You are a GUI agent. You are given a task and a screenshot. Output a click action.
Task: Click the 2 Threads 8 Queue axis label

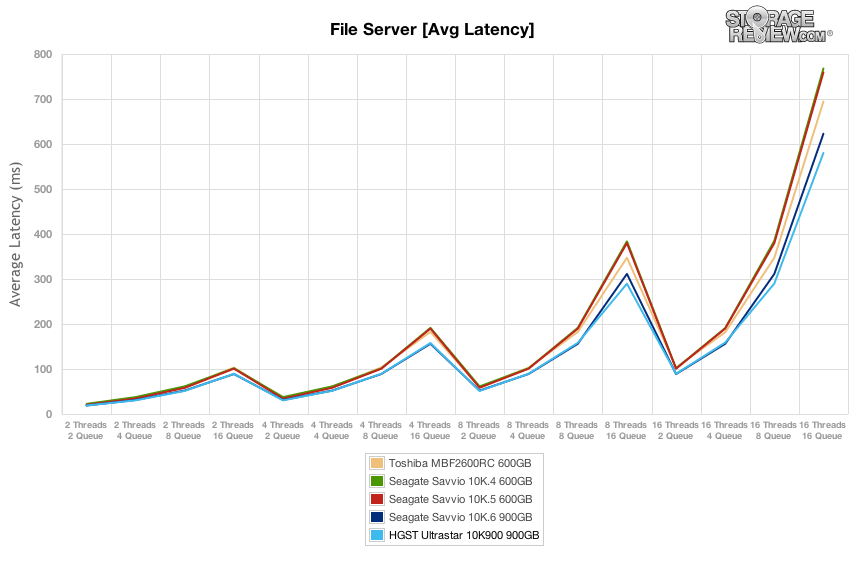click(x=184, y=430)
